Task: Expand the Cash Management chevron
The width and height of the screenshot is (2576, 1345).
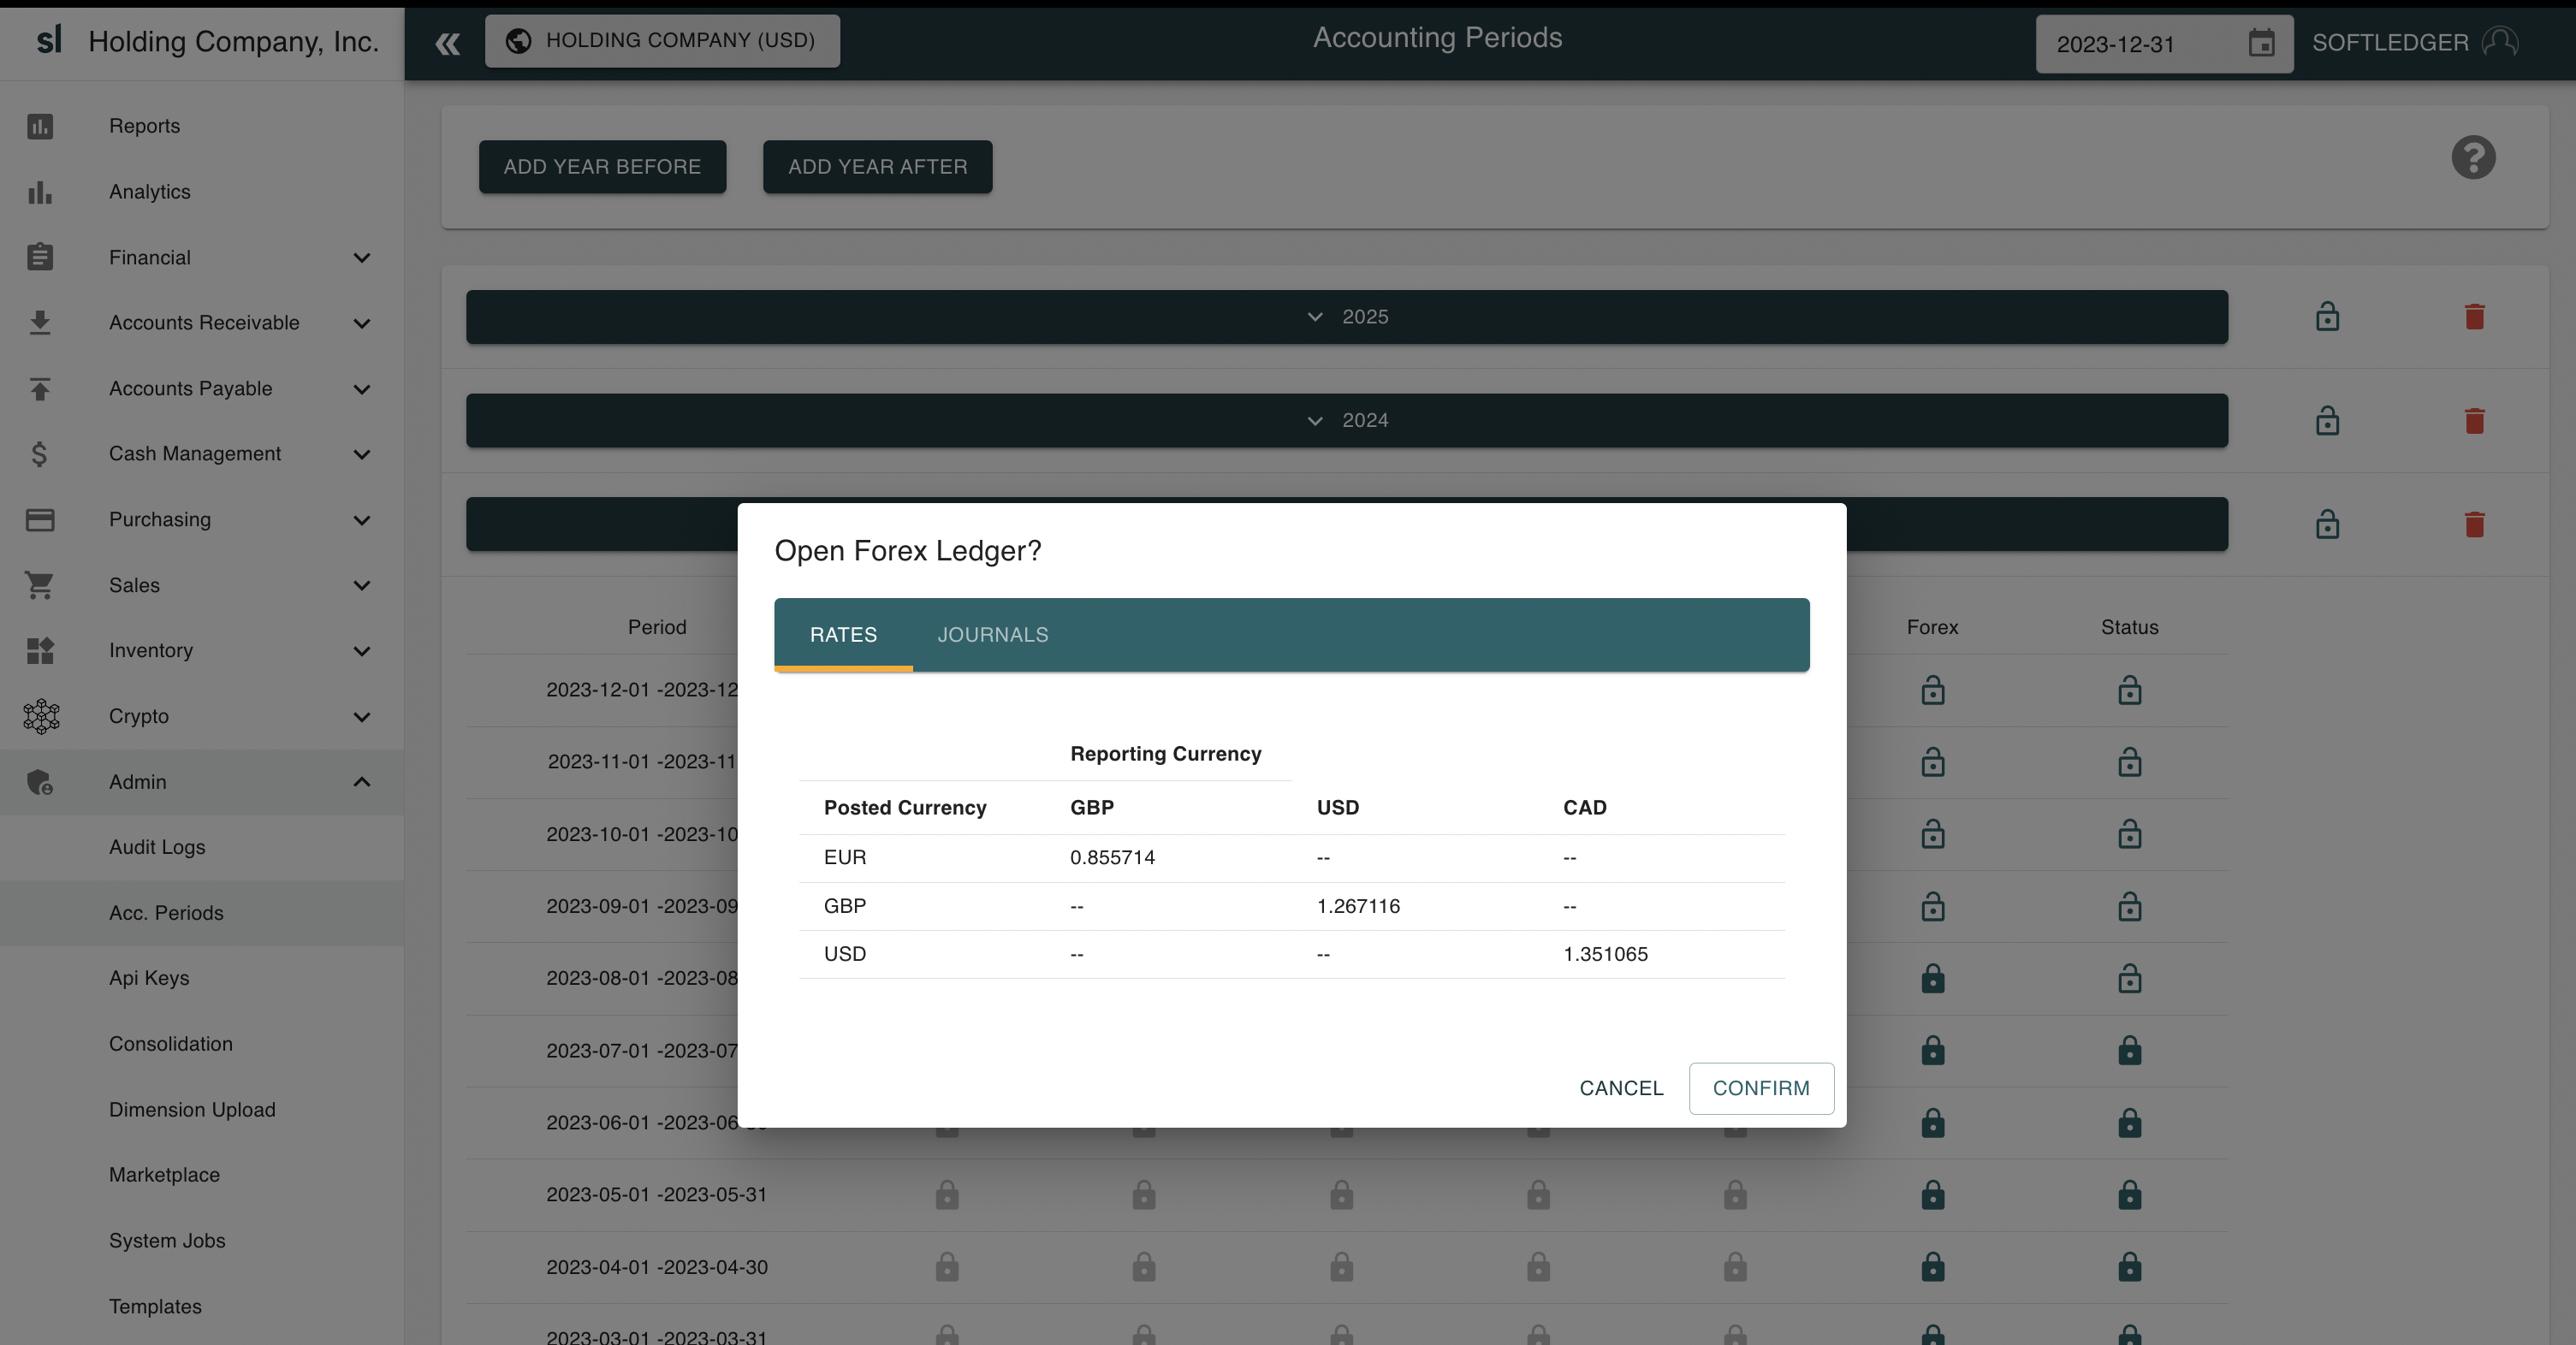Action: pyautogui.click(x=362, y=454)
